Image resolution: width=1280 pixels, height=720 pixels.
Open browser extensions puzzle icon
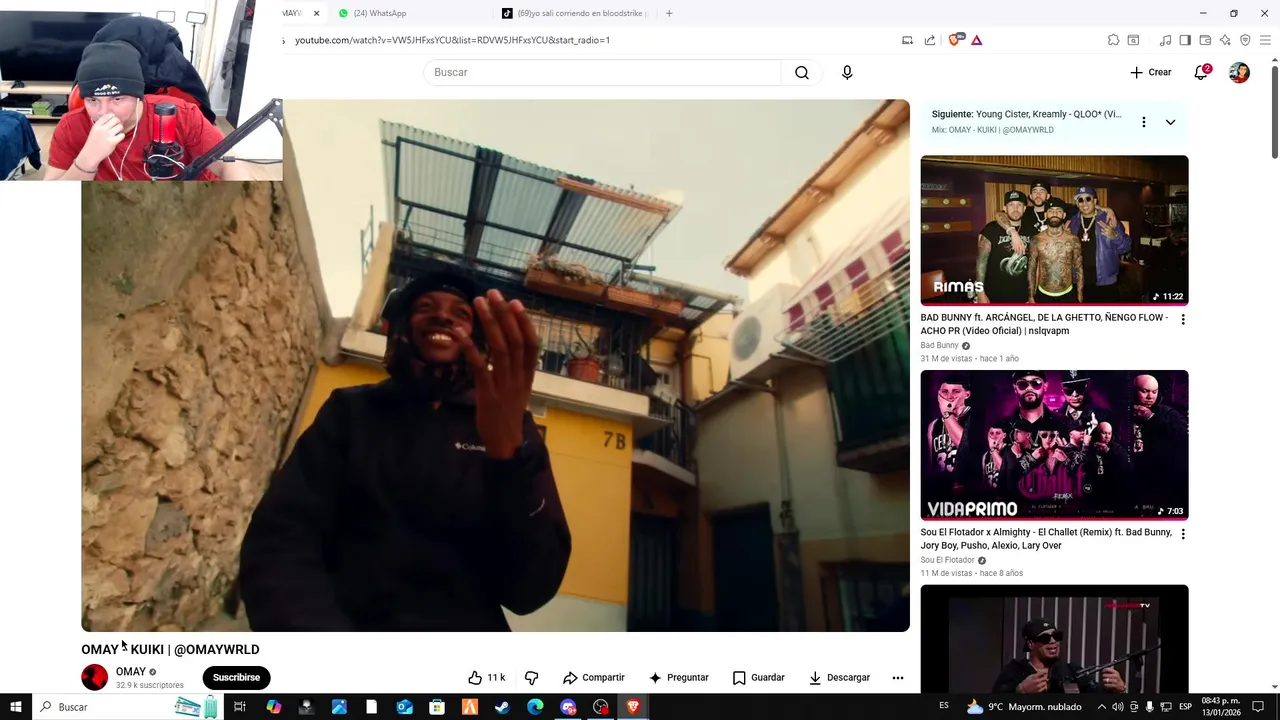coord(1113,40)
